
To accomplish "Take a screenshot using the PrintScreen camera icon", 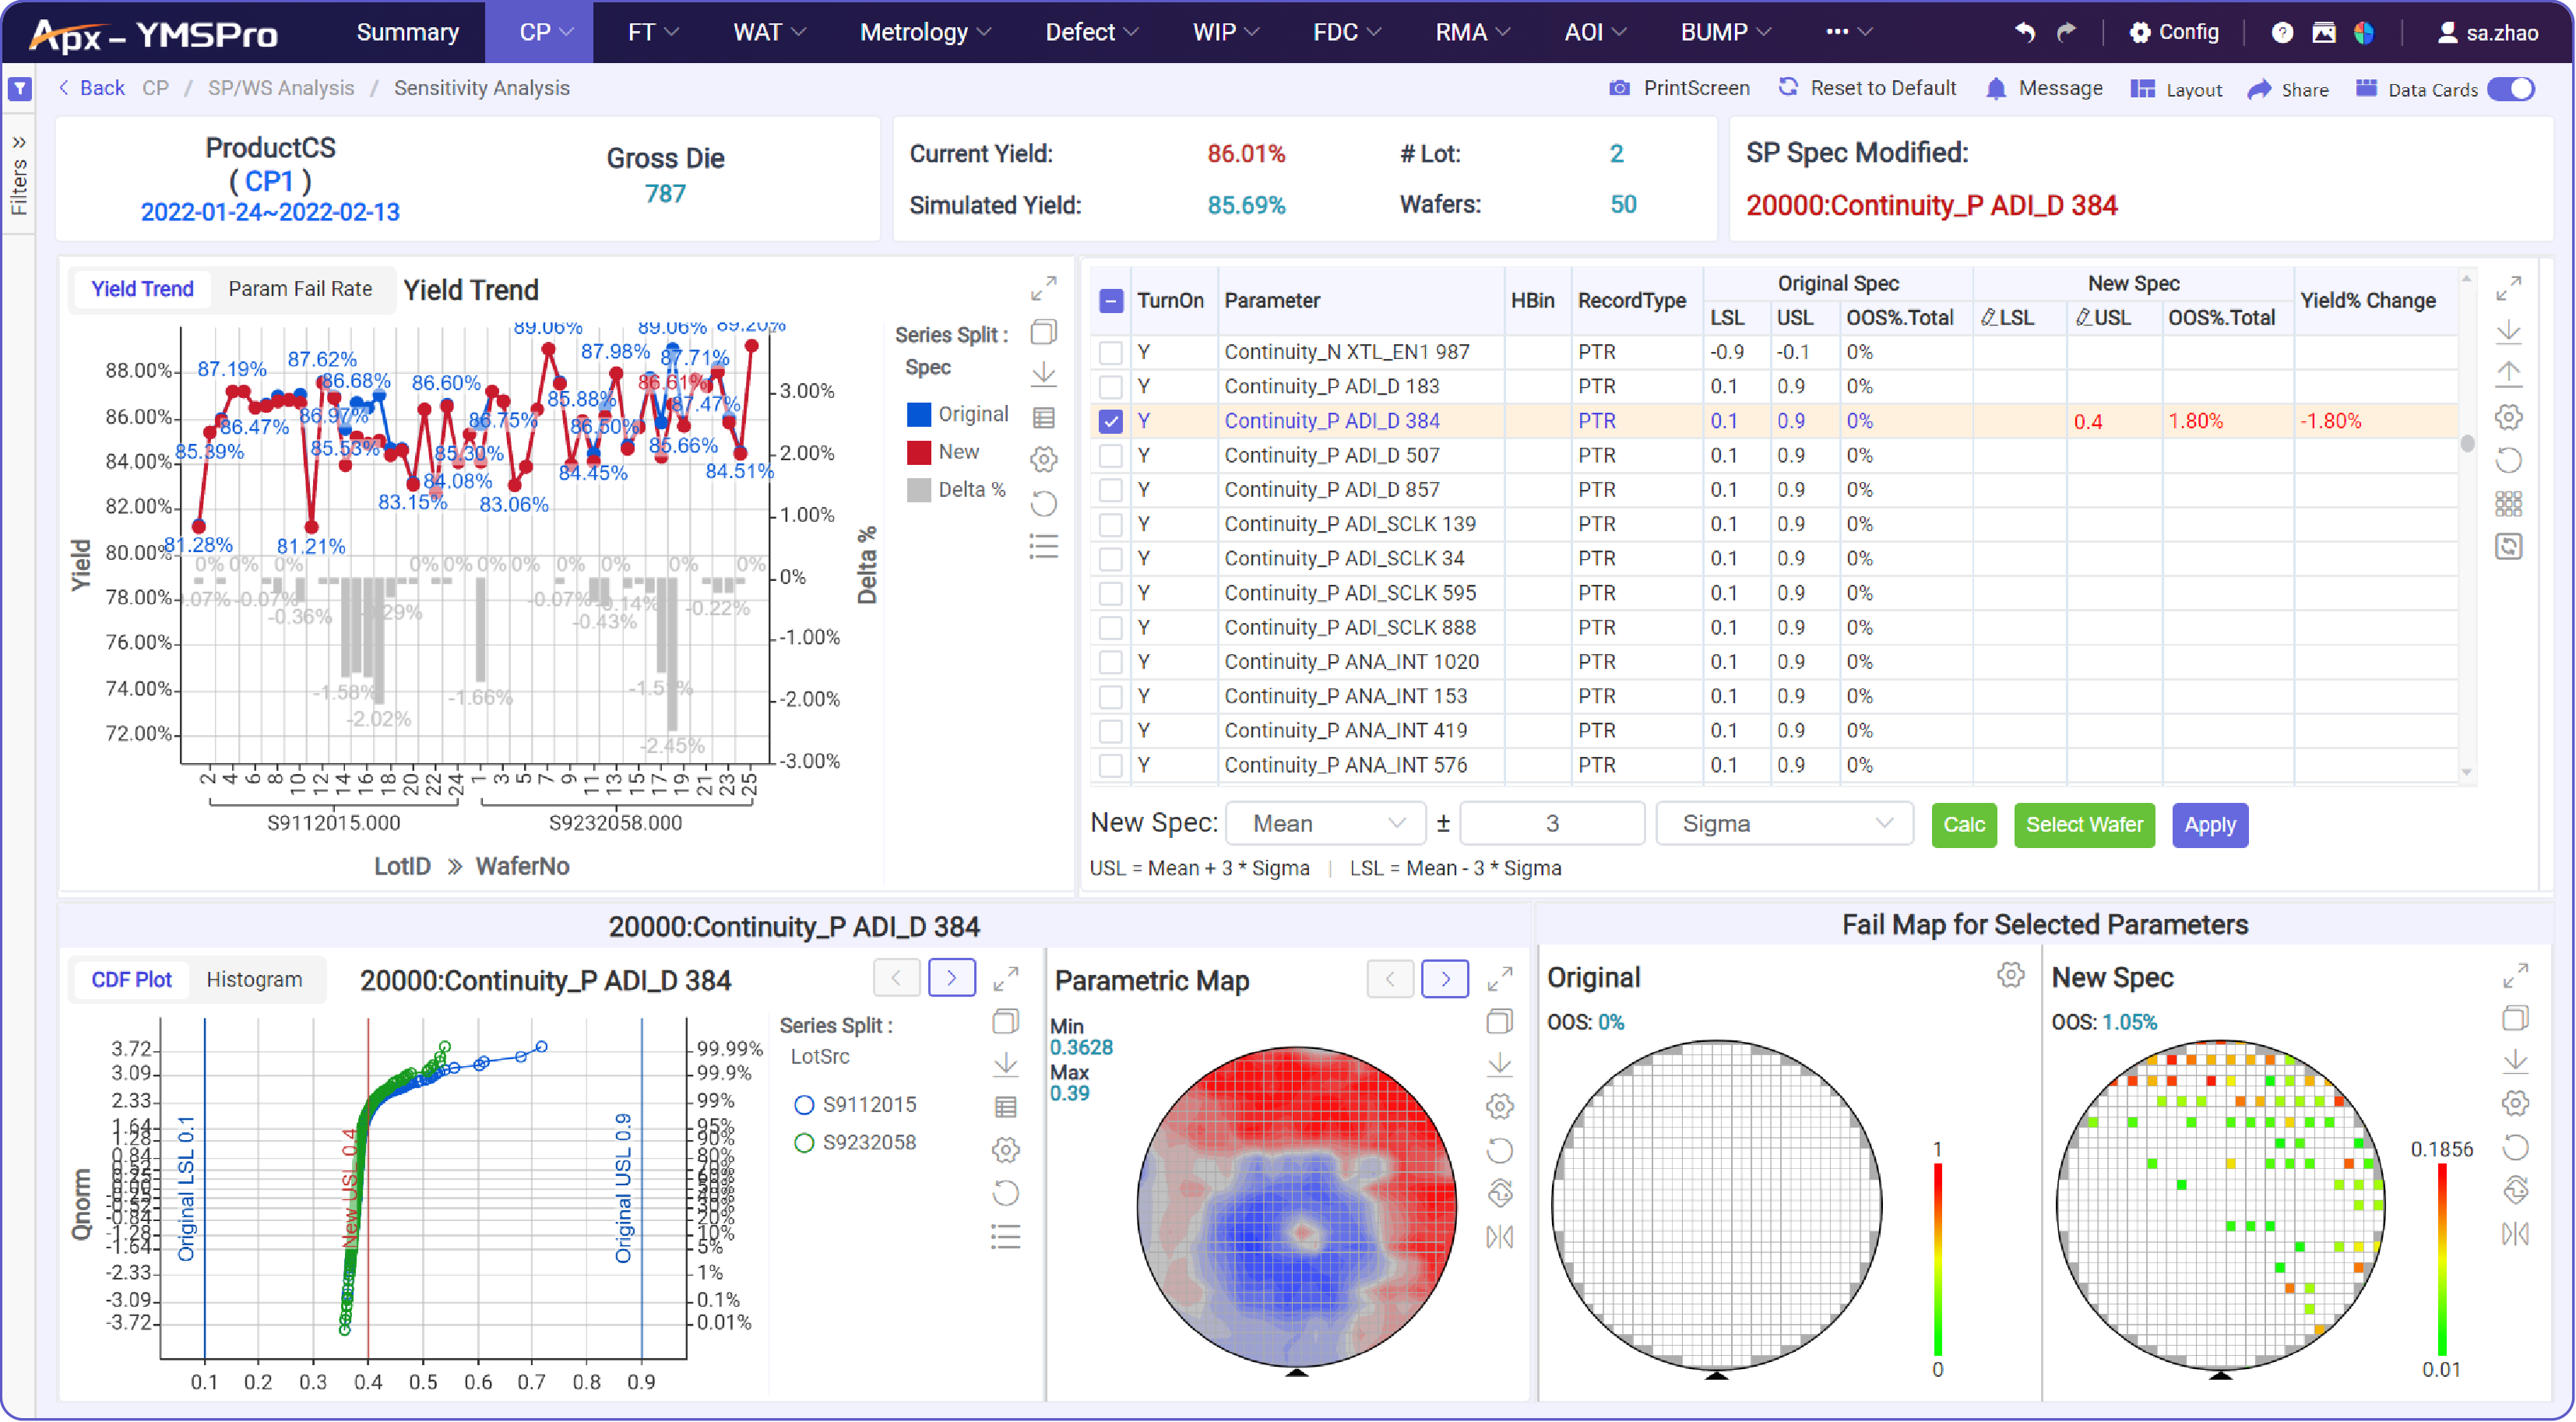I will (x=1618, y=88).
